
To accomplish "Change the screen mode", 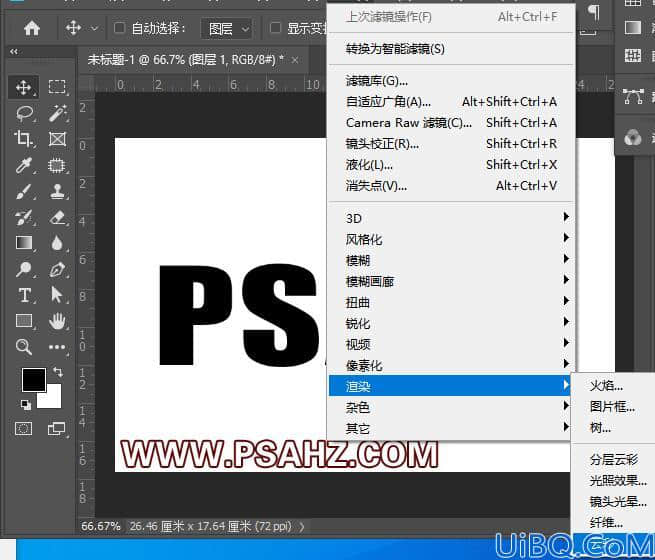I will tap(56, 428).
